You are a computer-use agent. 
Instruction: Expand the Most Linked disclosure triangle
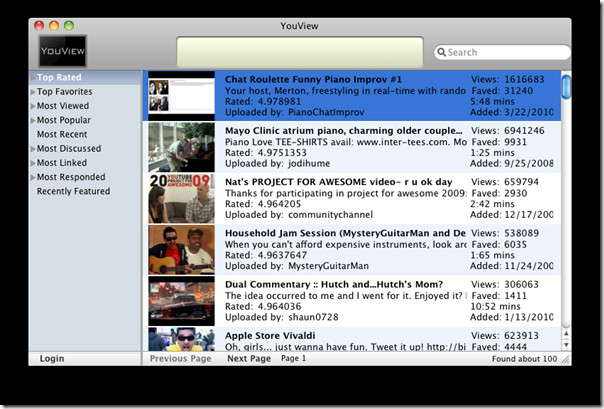click(33, 163)
